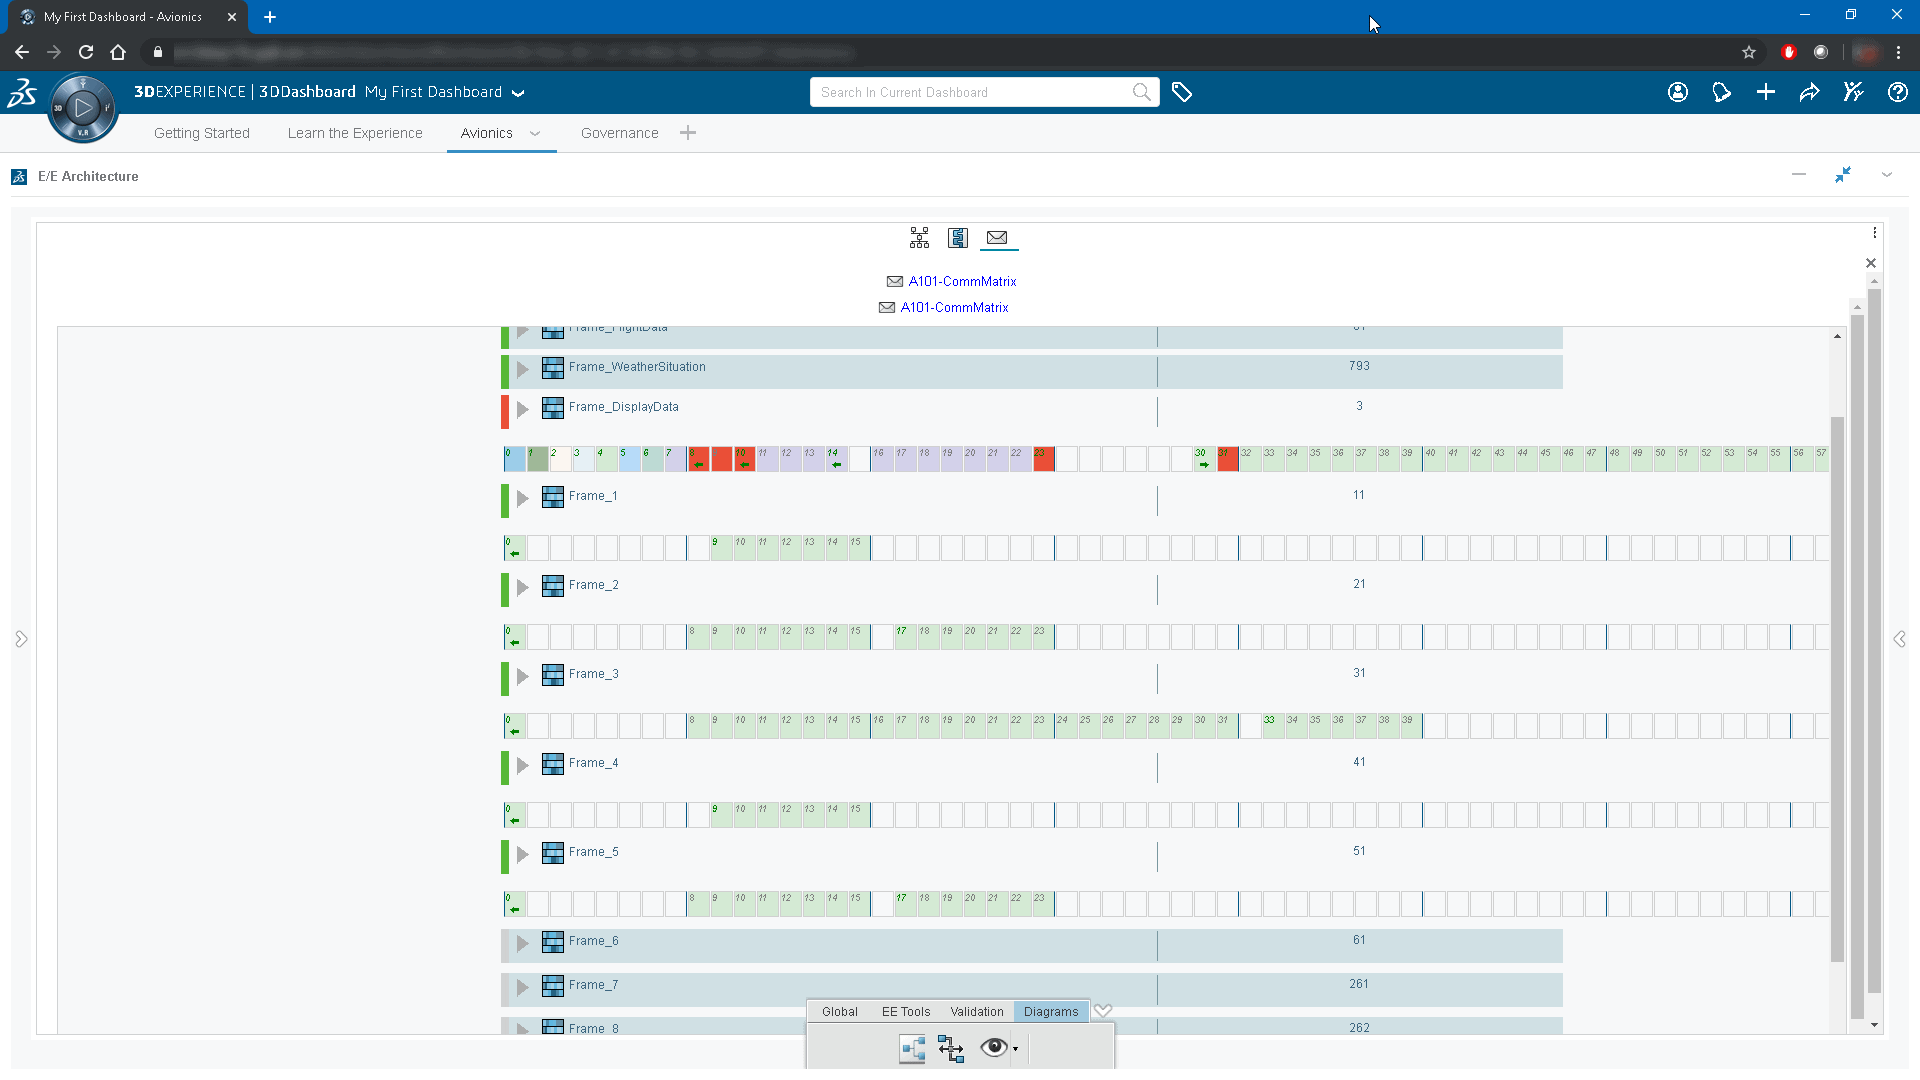1920x1080 pixels.
Task: Click the share/collaborate icon in header
Action: coord(1812,92)
